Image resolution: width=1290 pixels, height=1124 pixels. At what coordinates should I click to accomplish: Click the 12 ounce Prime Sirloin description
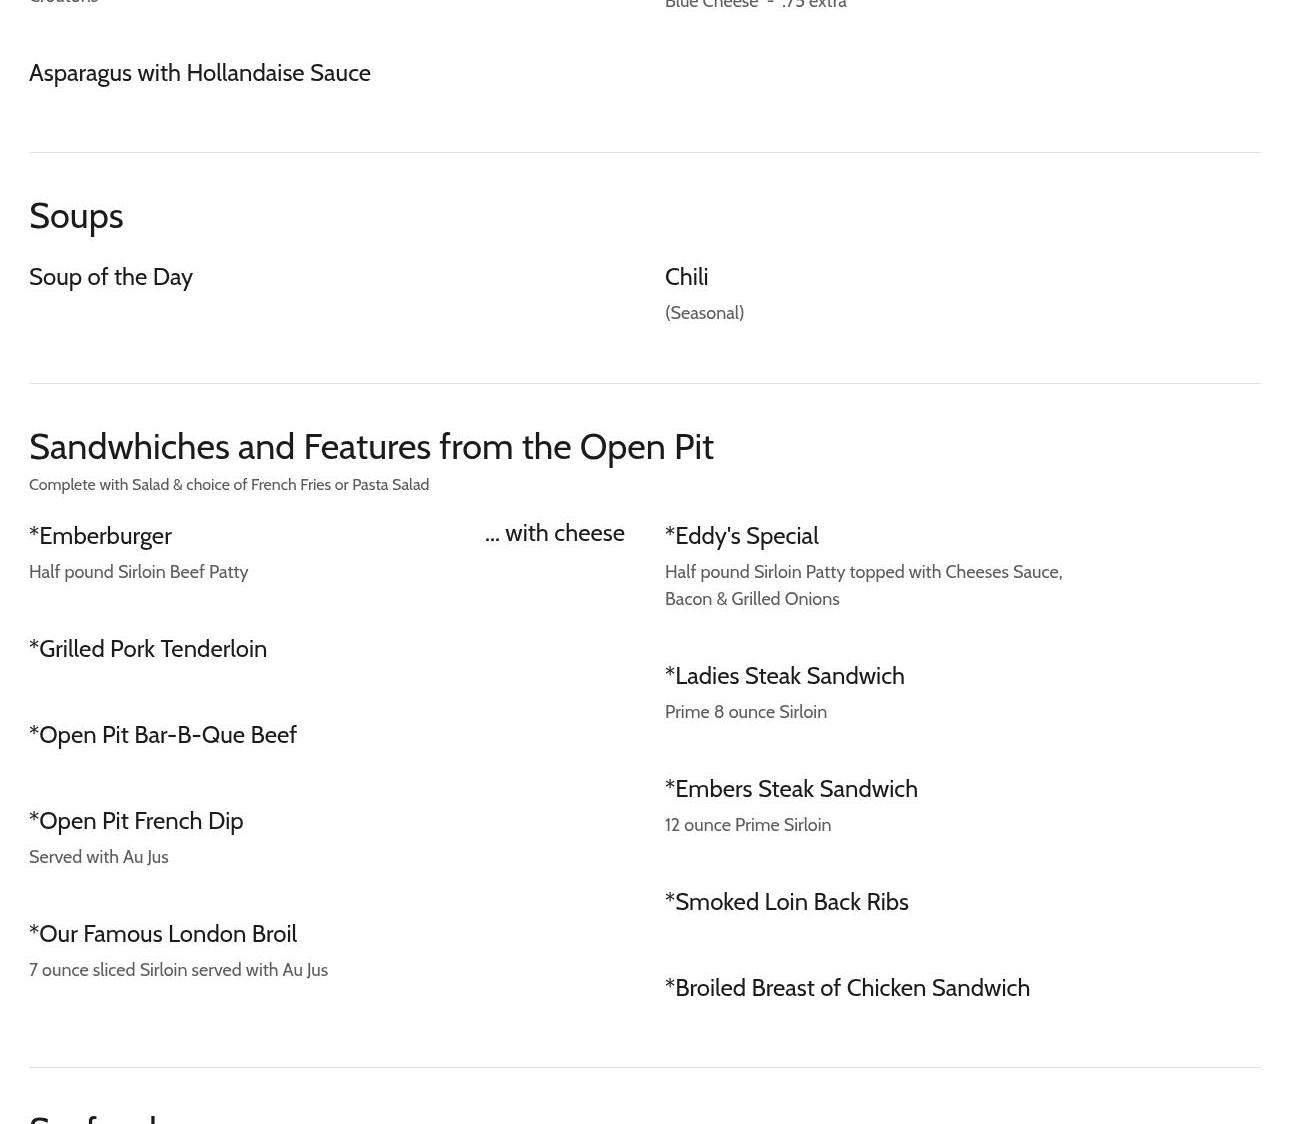(748, 825)
